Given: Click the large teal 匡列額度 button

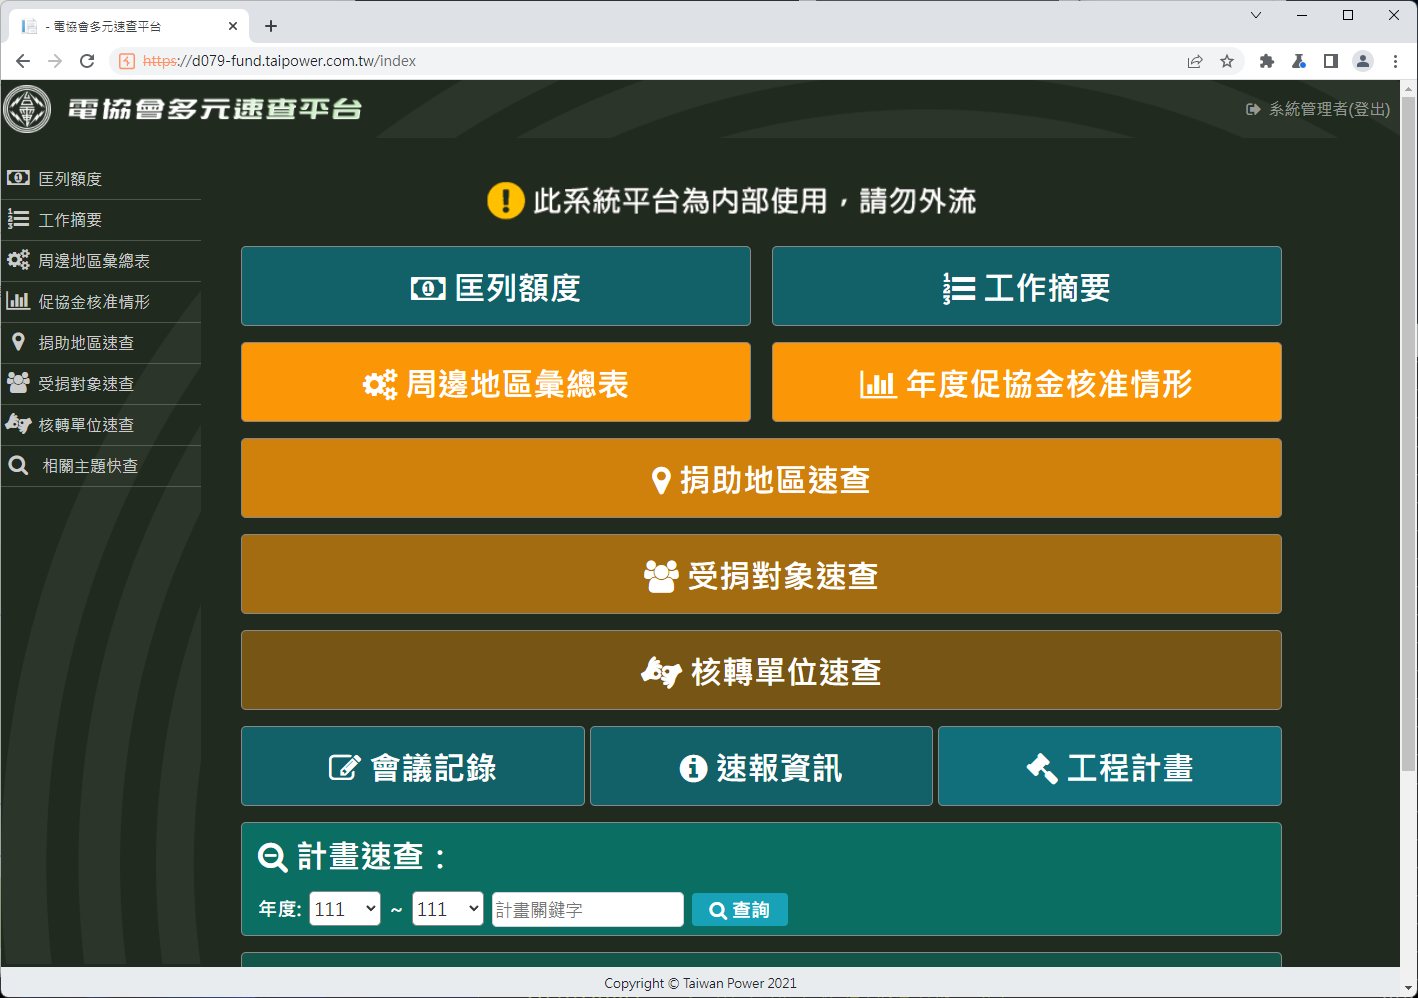Looking at the screenshot, I should point(496,286).
